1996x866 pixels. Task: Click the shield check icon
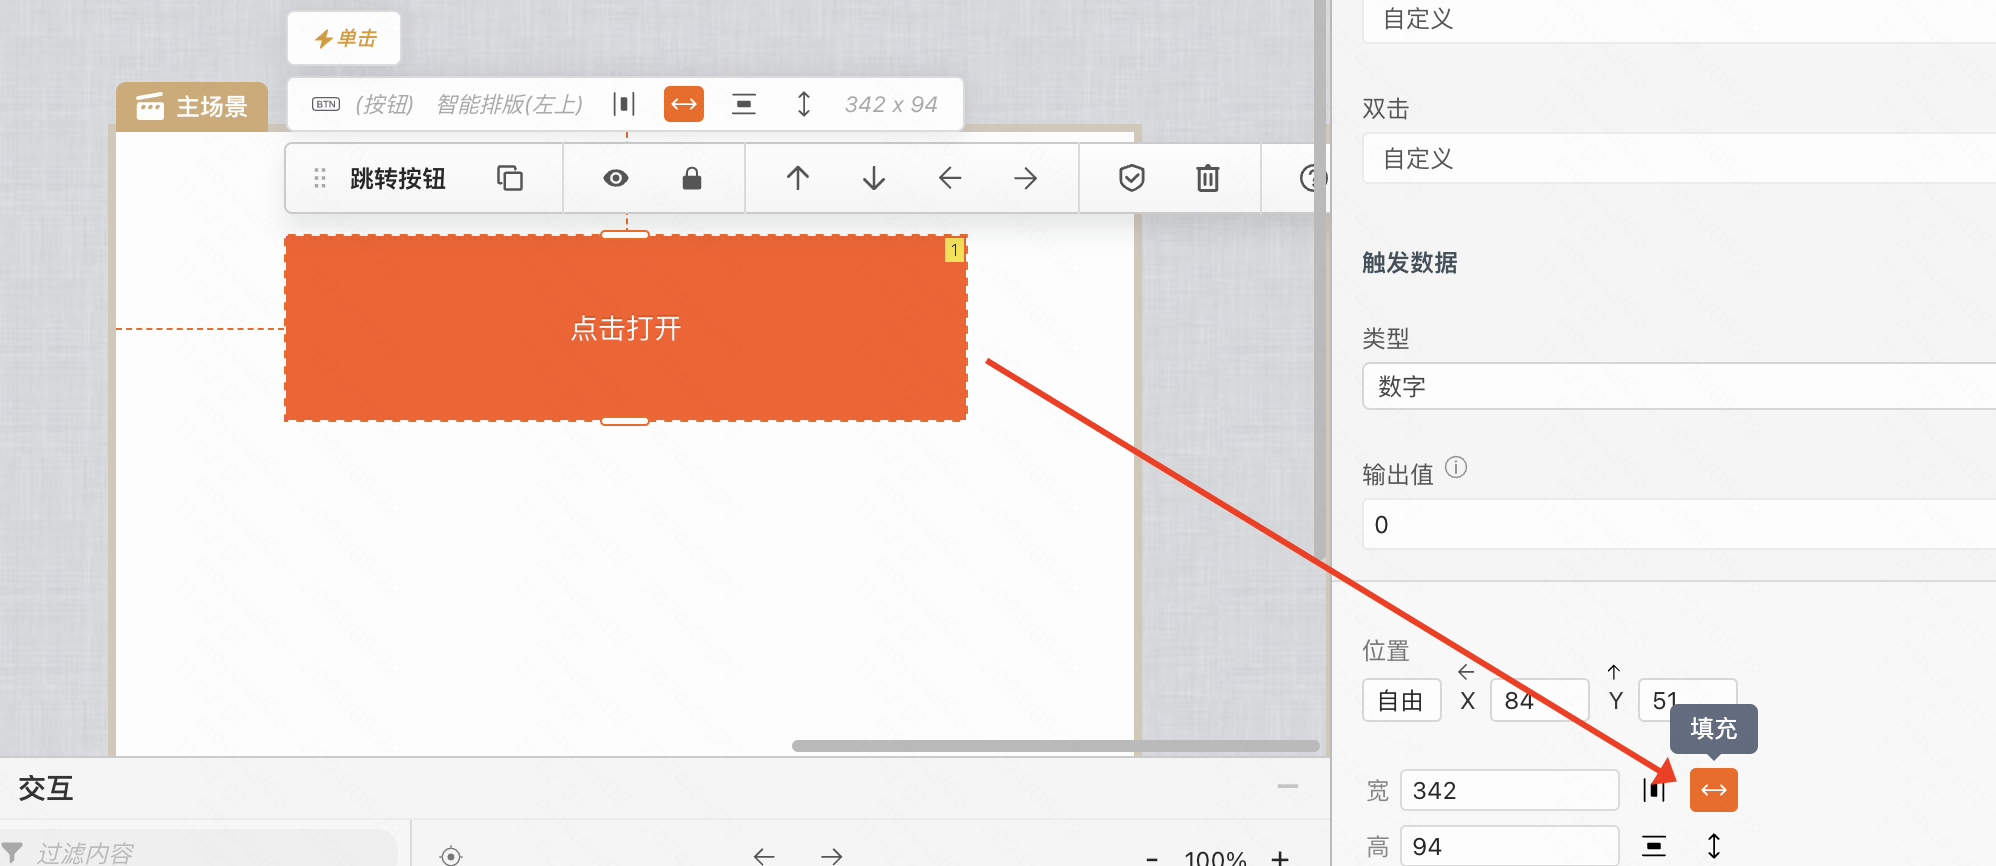tap(1132, 178)
